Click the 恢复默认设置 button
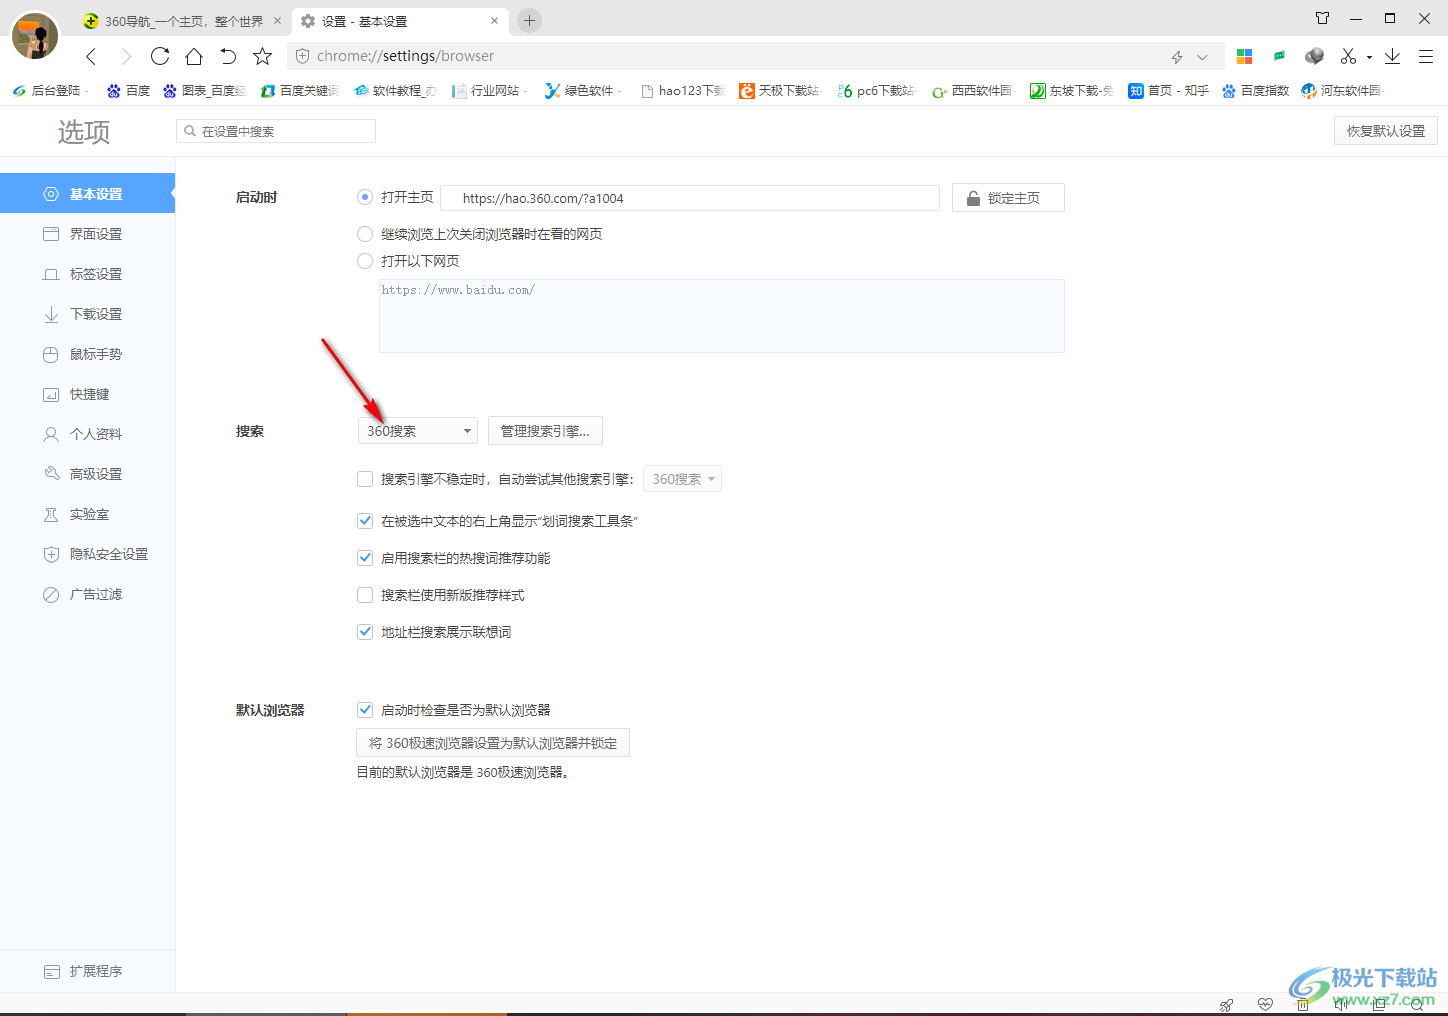Viewport: 1448px width, 1016px height. tap(1385, 131)
